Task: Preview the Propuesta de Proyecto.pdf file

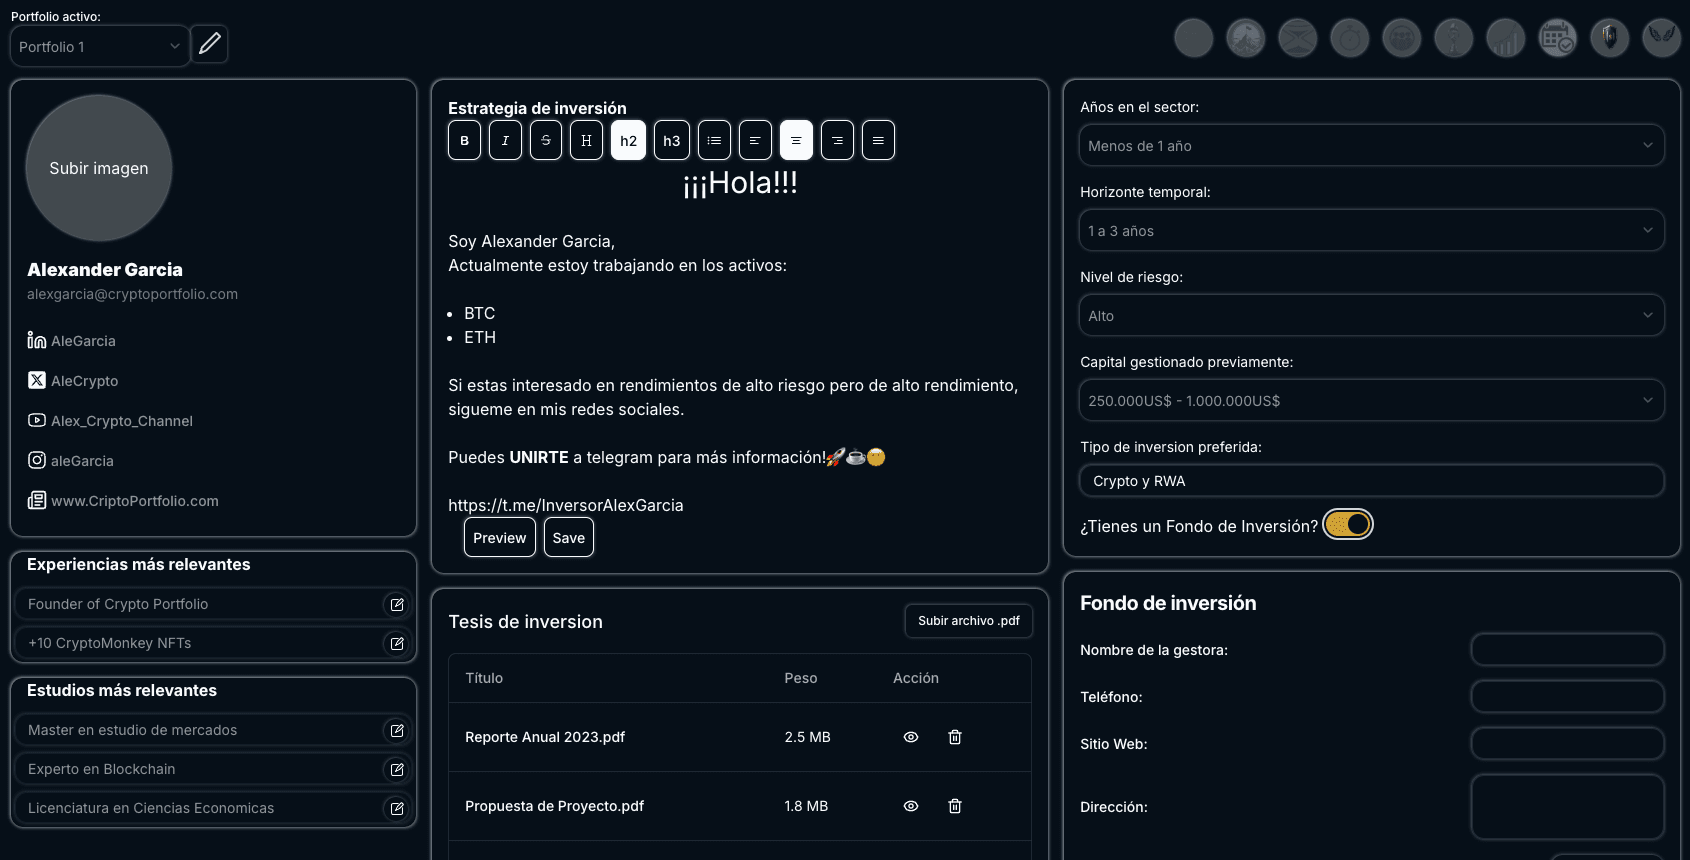Action: pos(911,806)
